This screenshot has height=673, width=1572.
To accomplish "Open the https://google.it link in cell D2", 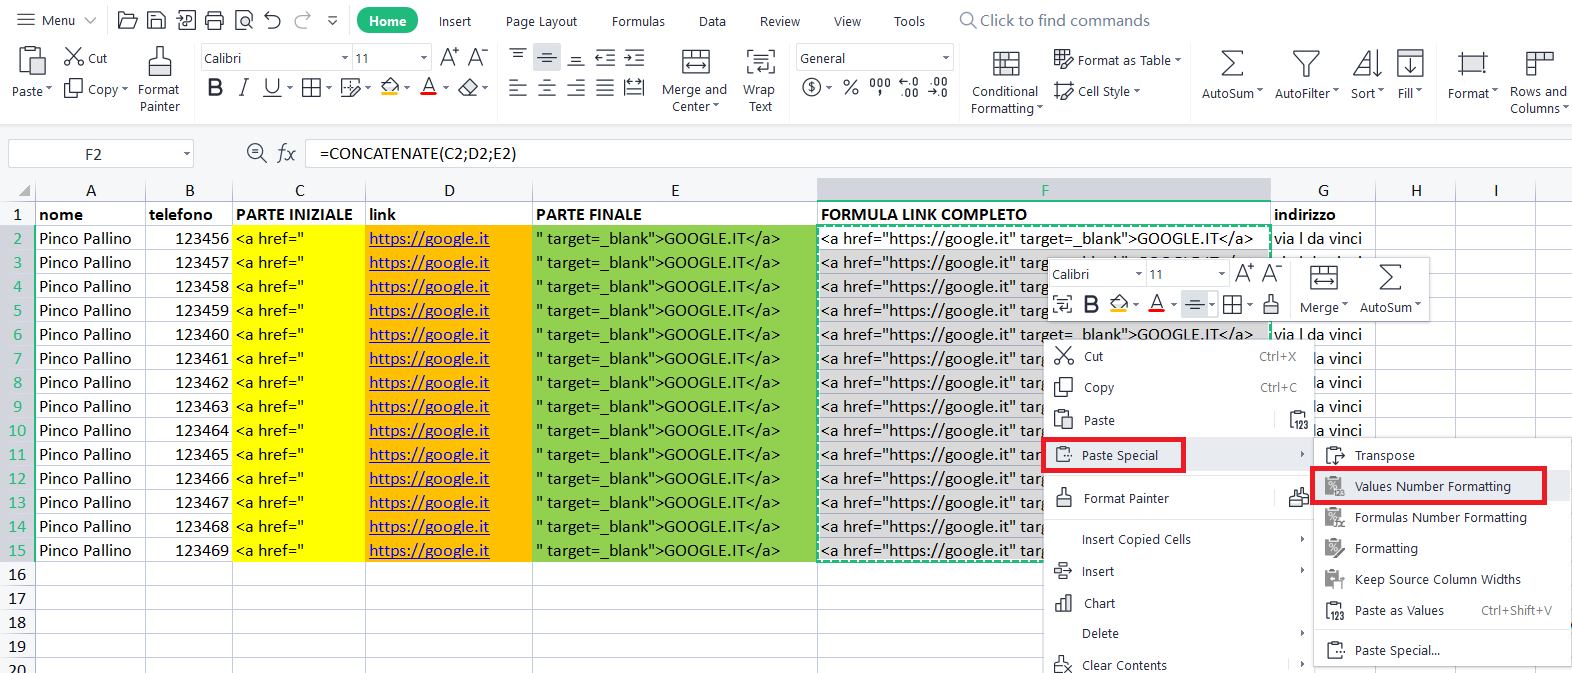I will [x=429, y=238].
